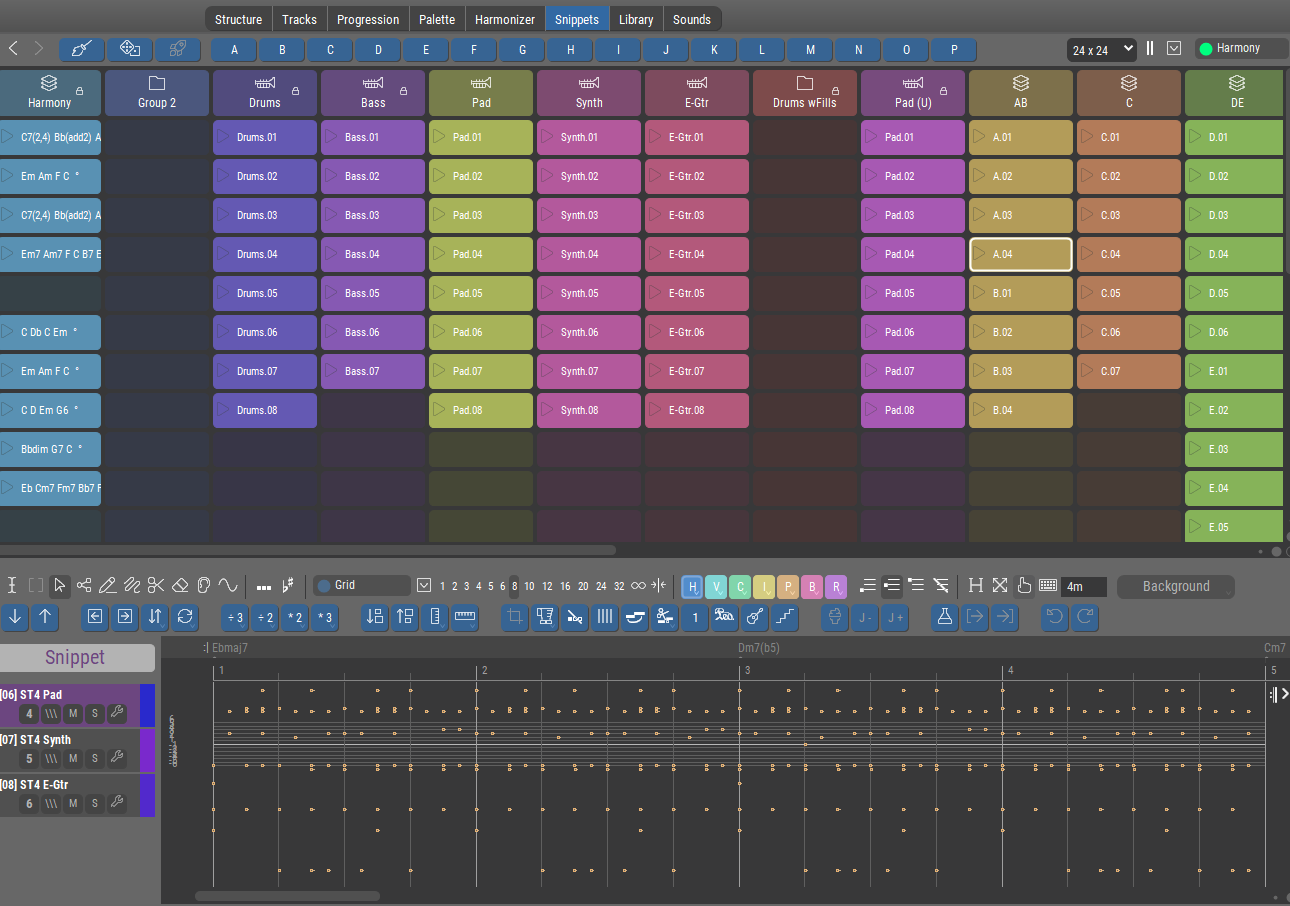Click the broom clean-up icon

point(82,48)
